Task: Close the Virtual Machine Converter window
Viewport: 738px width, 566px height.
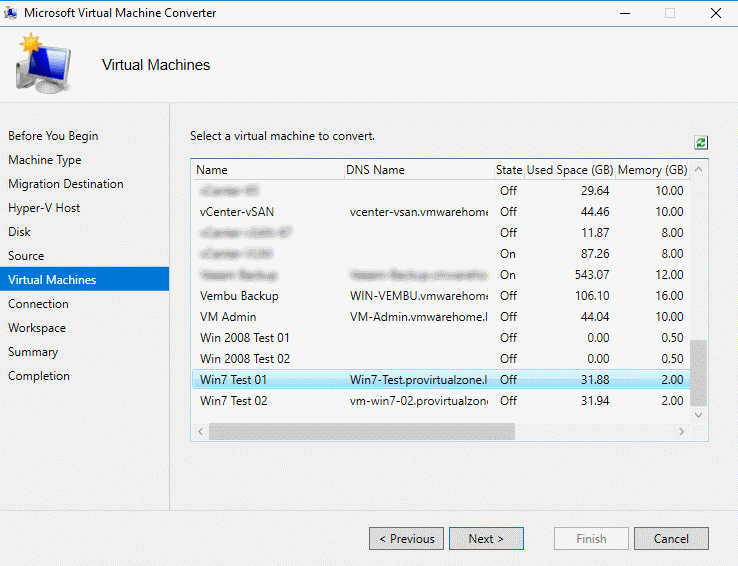Action: click(x=716, y=13)
